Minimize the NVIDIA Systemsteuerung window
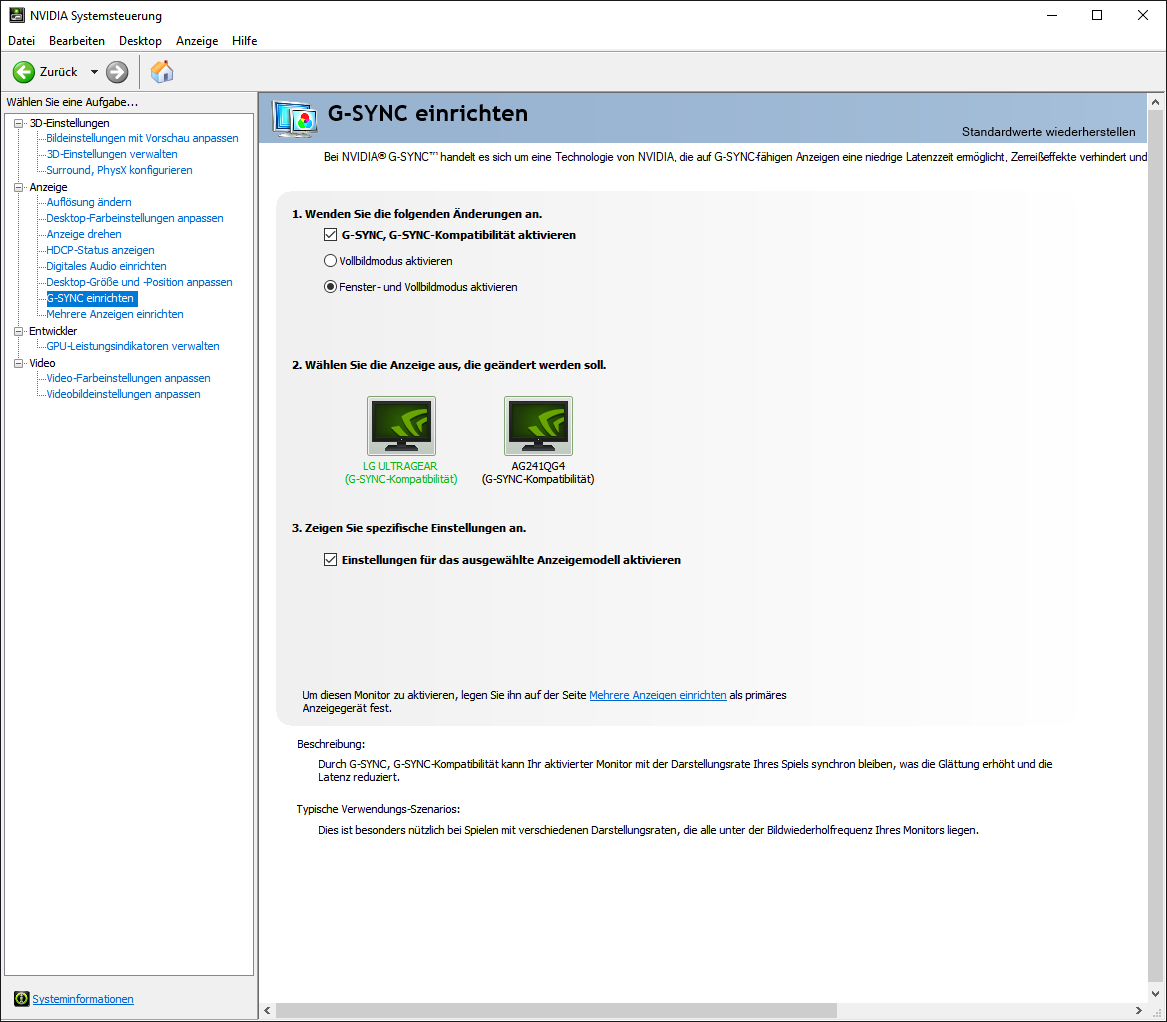 click(x=1052, y=15)
